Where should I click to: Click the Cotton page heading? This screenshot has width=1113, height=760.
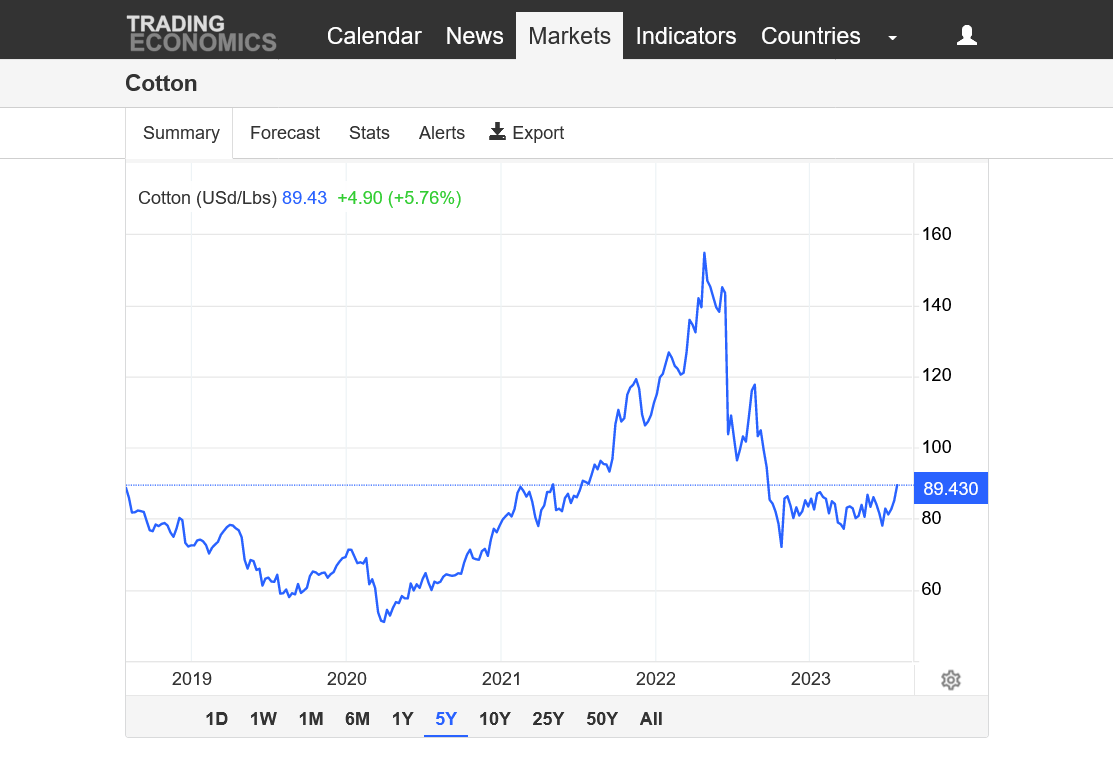pos(161,83)
